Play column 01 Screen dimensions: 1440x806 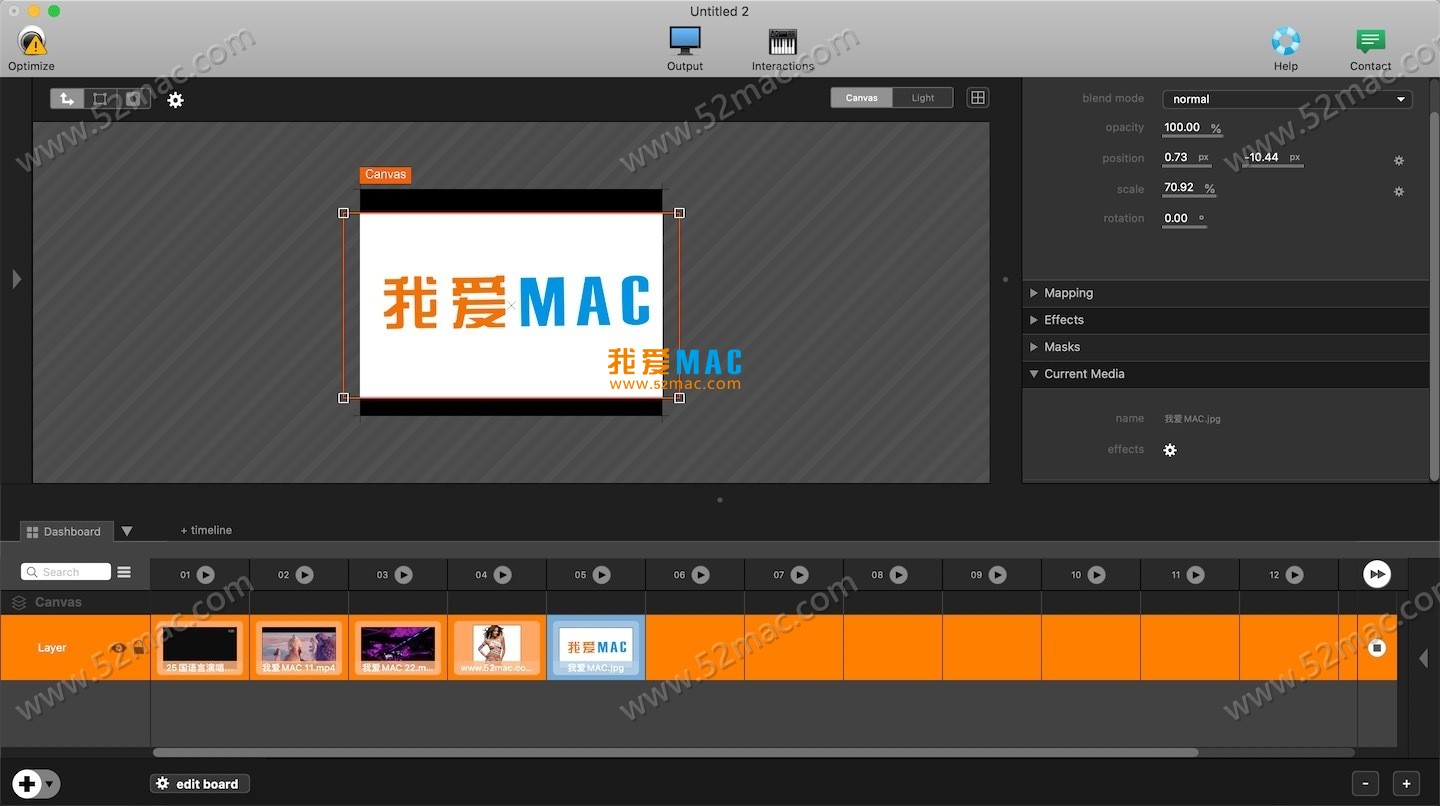(x=205, y=575)
